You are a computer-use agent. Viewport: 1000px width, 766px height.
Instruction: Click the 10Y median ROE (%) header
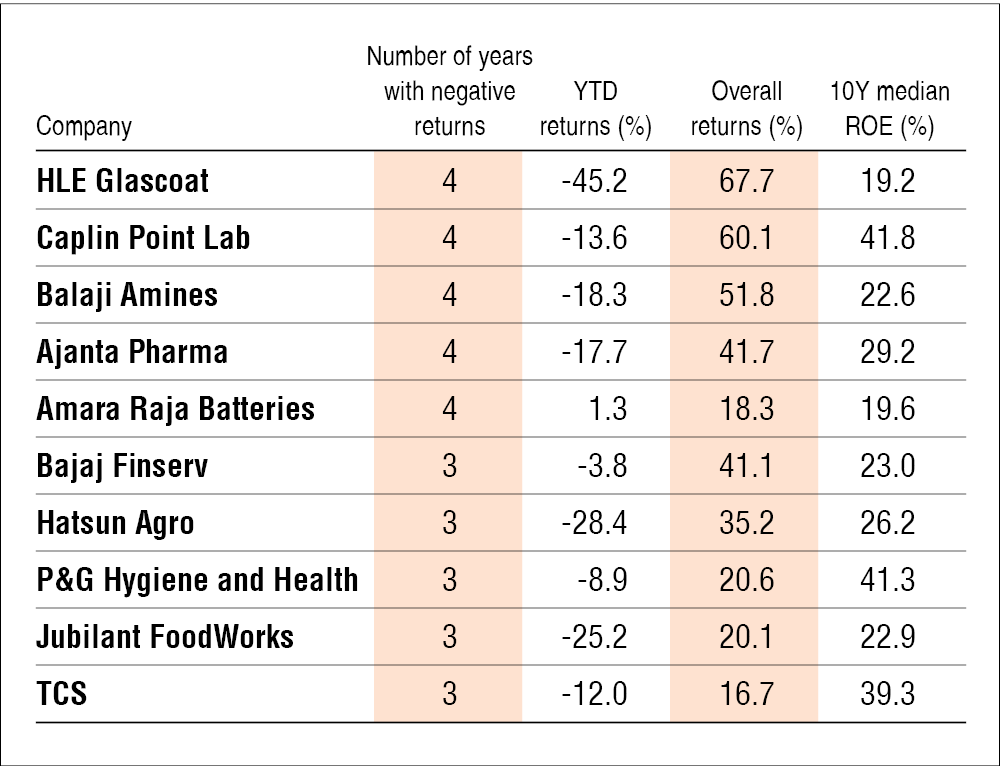tap(890, 110)
